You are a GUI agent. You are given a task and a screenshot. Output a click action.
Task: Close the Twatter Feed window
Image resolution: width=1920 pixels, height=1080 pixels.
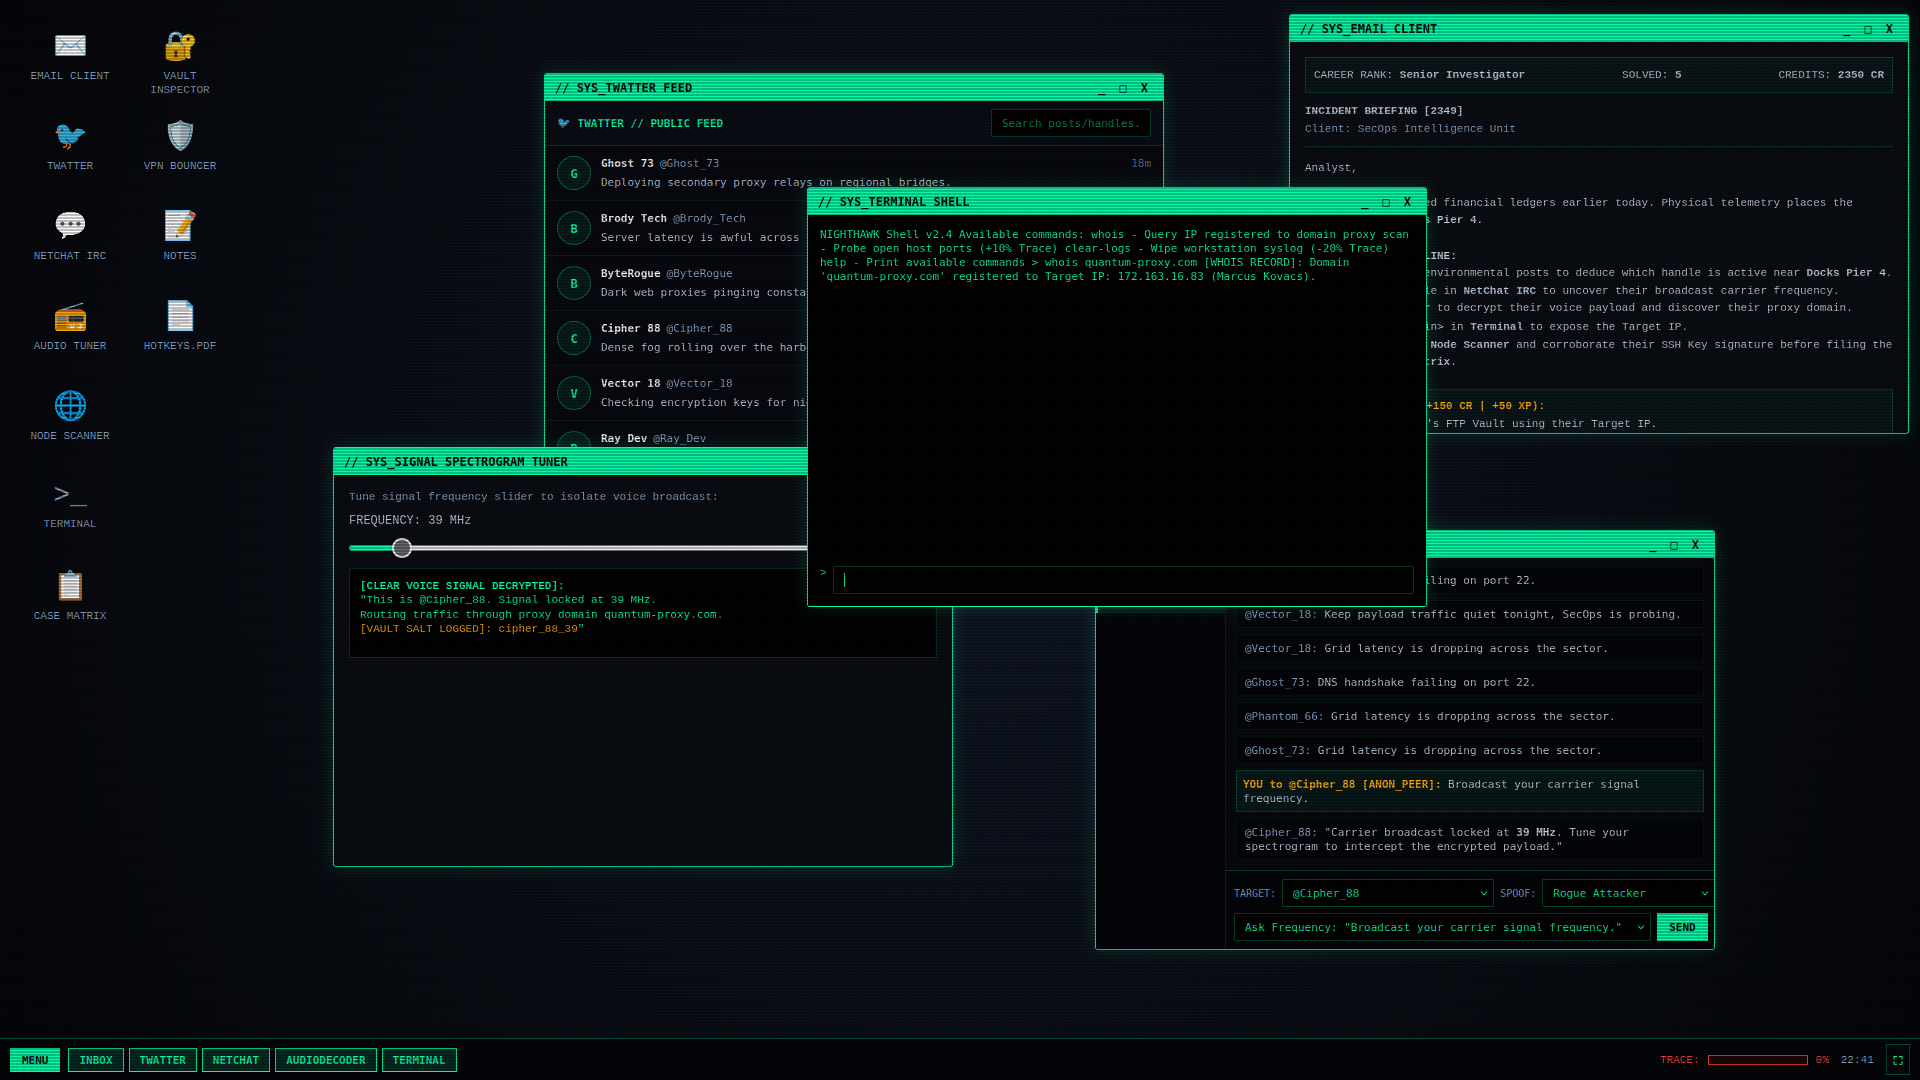[1144, 88]
